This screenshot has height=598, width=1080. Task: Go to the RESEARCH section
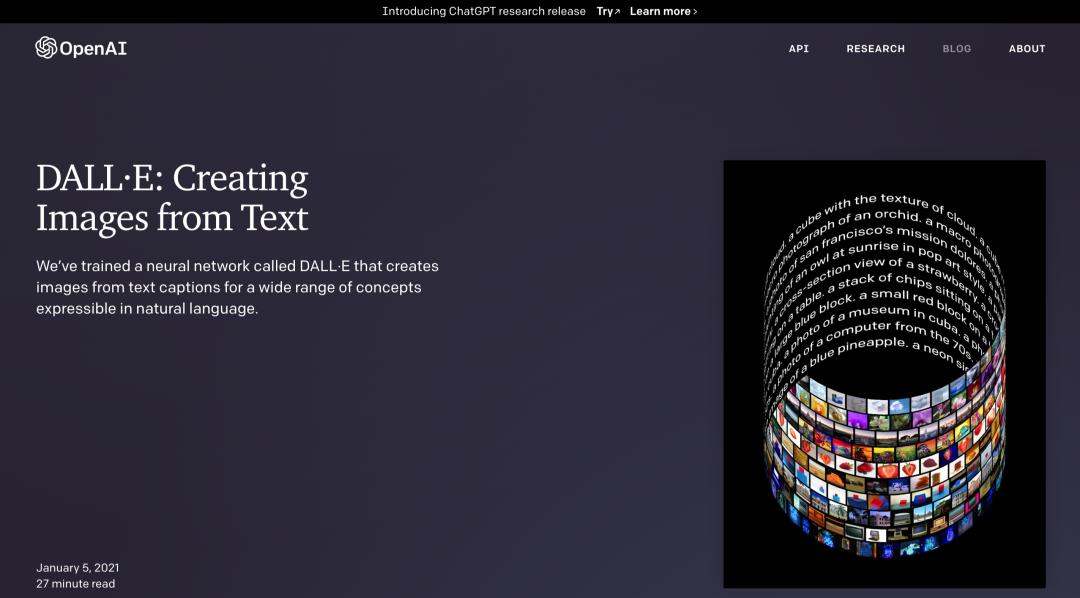875,49
